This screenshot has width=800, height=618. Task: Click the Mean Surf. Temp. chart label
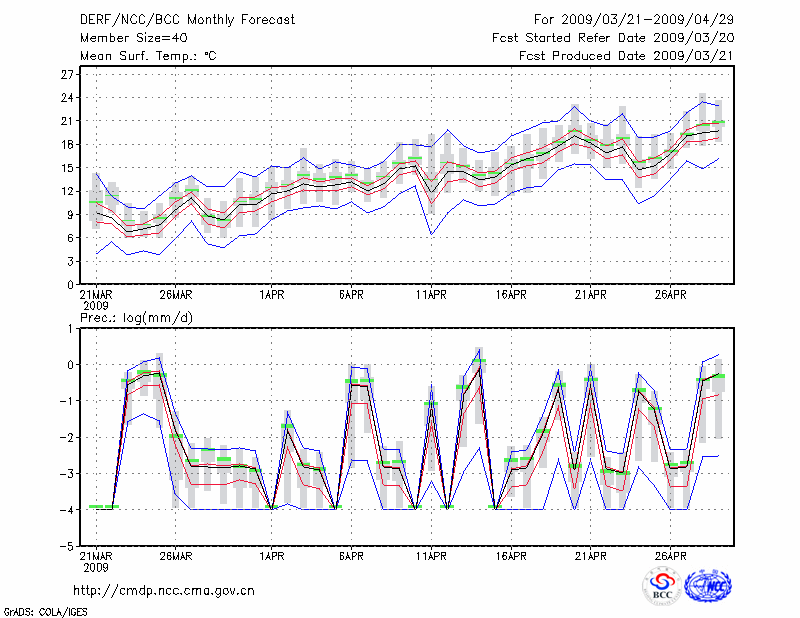coord(147,56)
